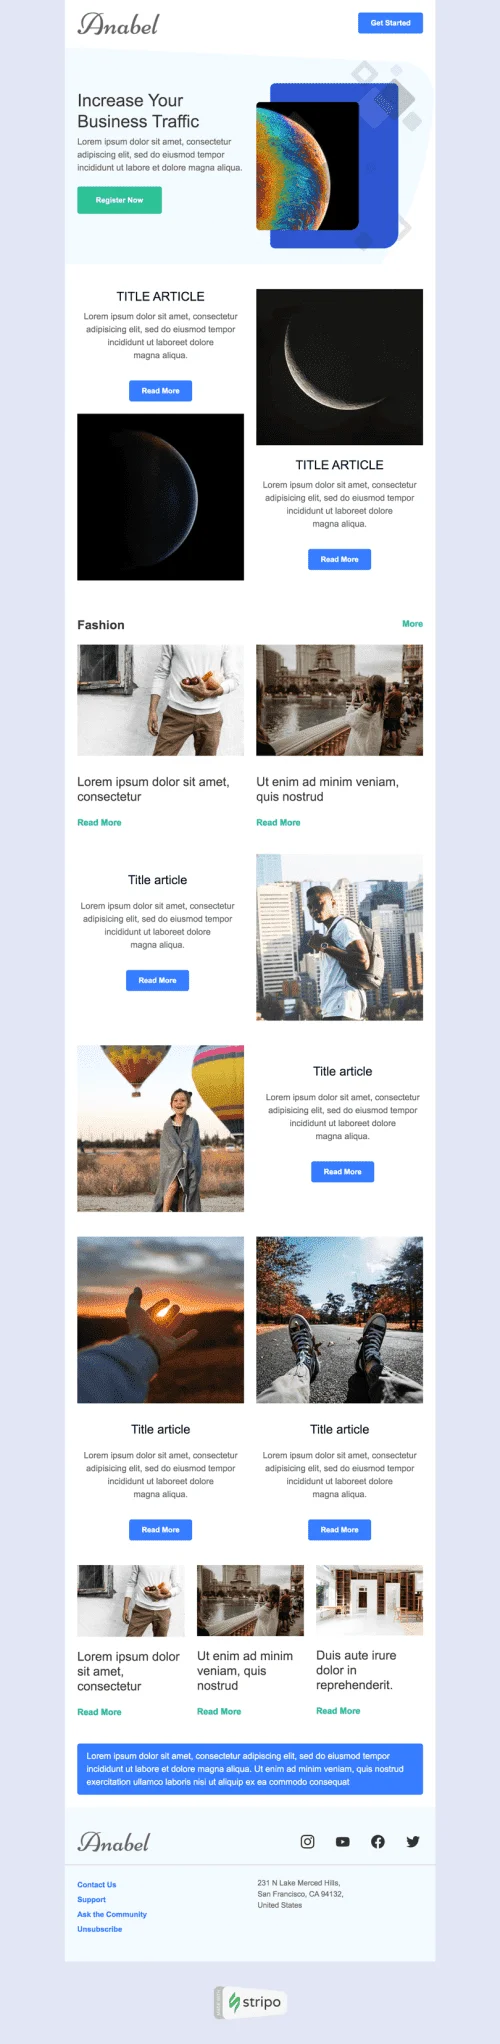Click the Get Started button

(x=390, y=23)
